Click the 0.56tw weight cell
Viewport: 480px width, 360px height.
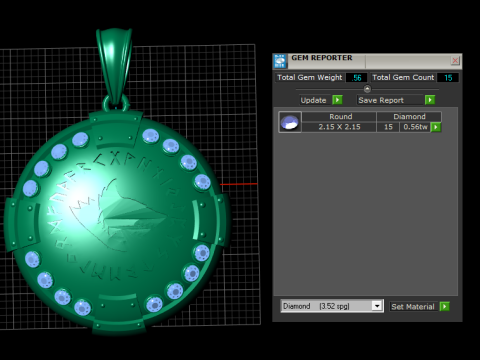point(415,127)
